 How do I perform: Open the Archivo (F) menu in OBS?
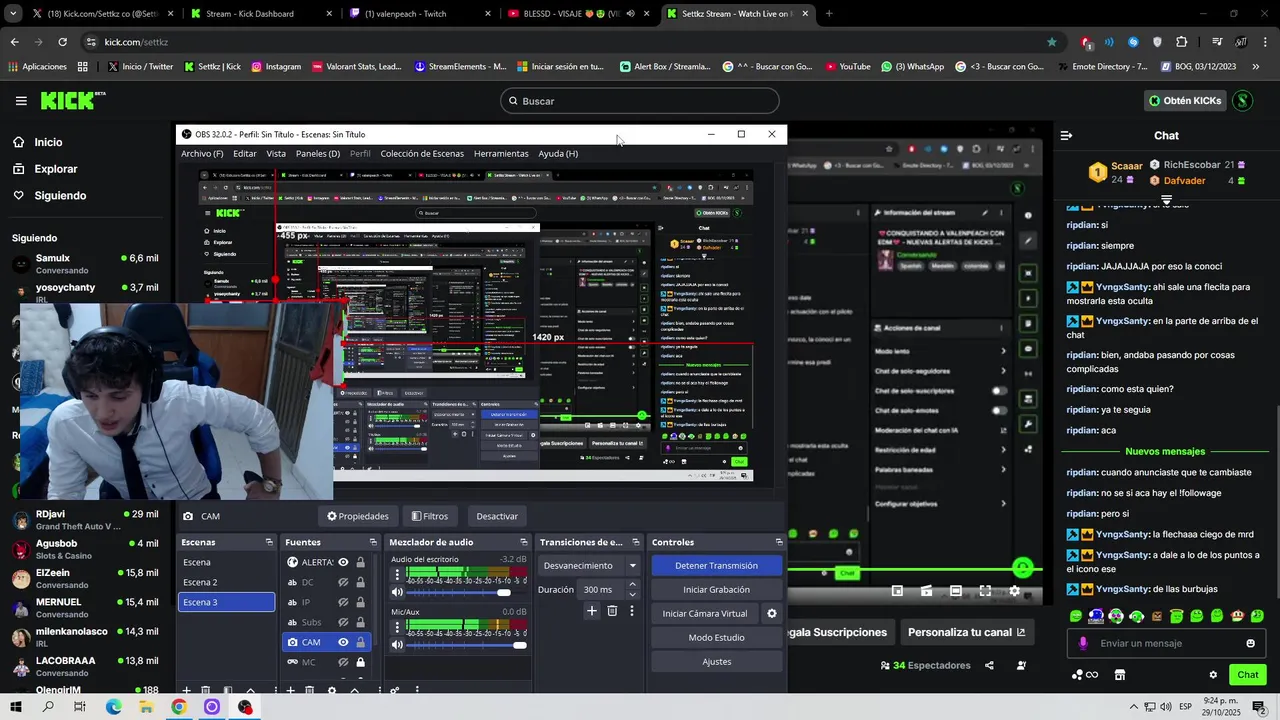pyautogui.click(x=202, y=154)
